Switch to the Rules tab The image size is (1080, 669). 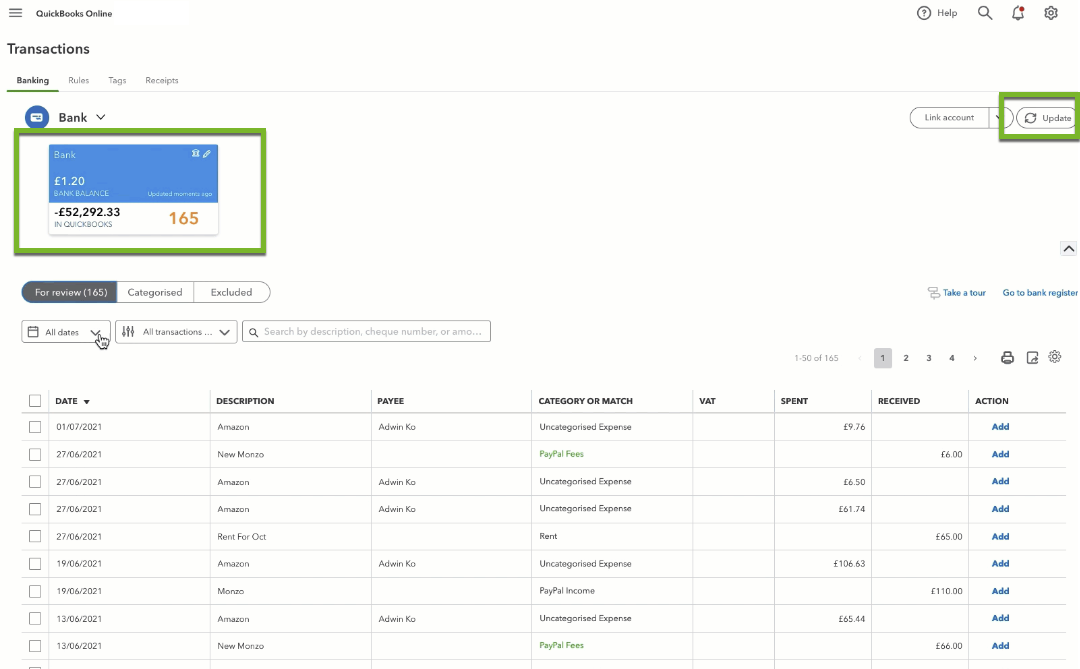point(79,81)
